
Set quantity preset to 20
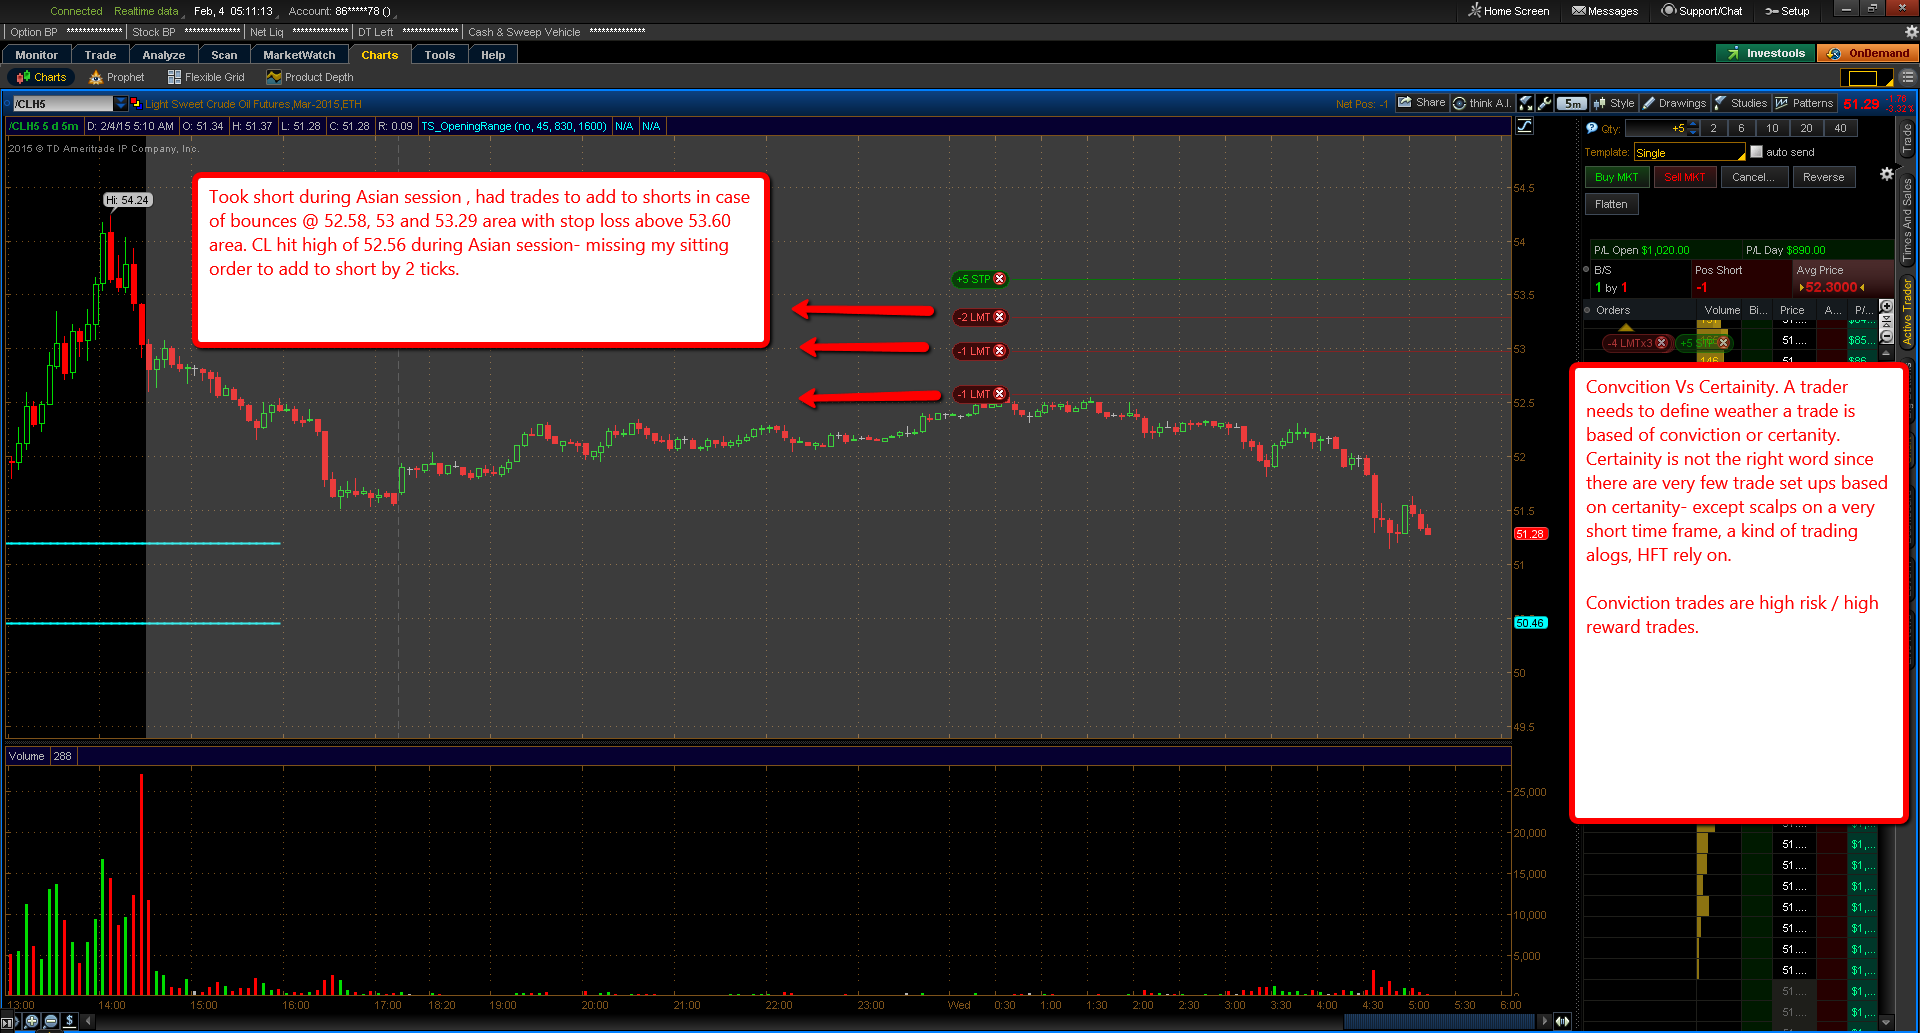[1806, 128]
